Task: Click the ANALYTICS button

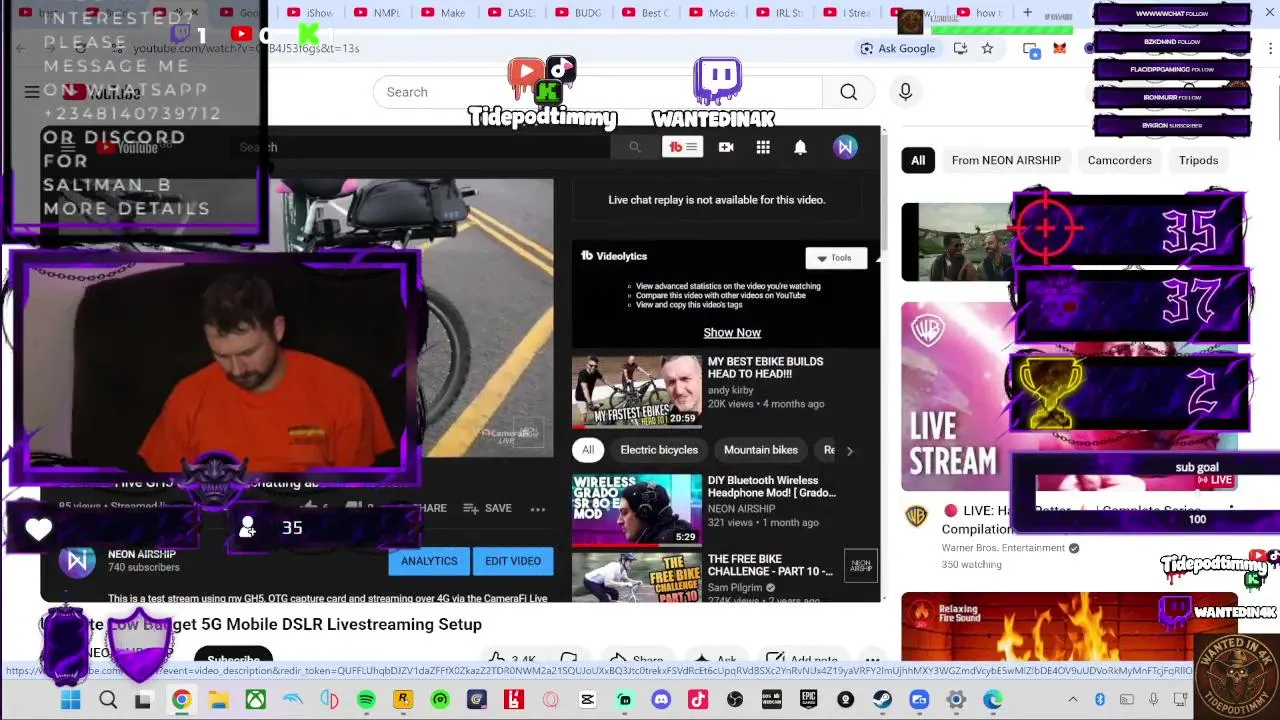Action: pyautogui.click(x=429, y=561)
